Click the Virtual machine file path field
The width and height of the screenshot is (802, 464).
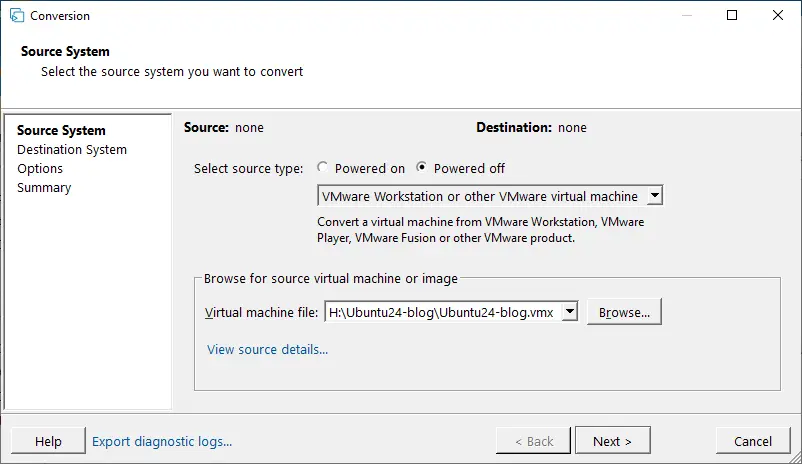pyautogui.click(x=443, y=312)
